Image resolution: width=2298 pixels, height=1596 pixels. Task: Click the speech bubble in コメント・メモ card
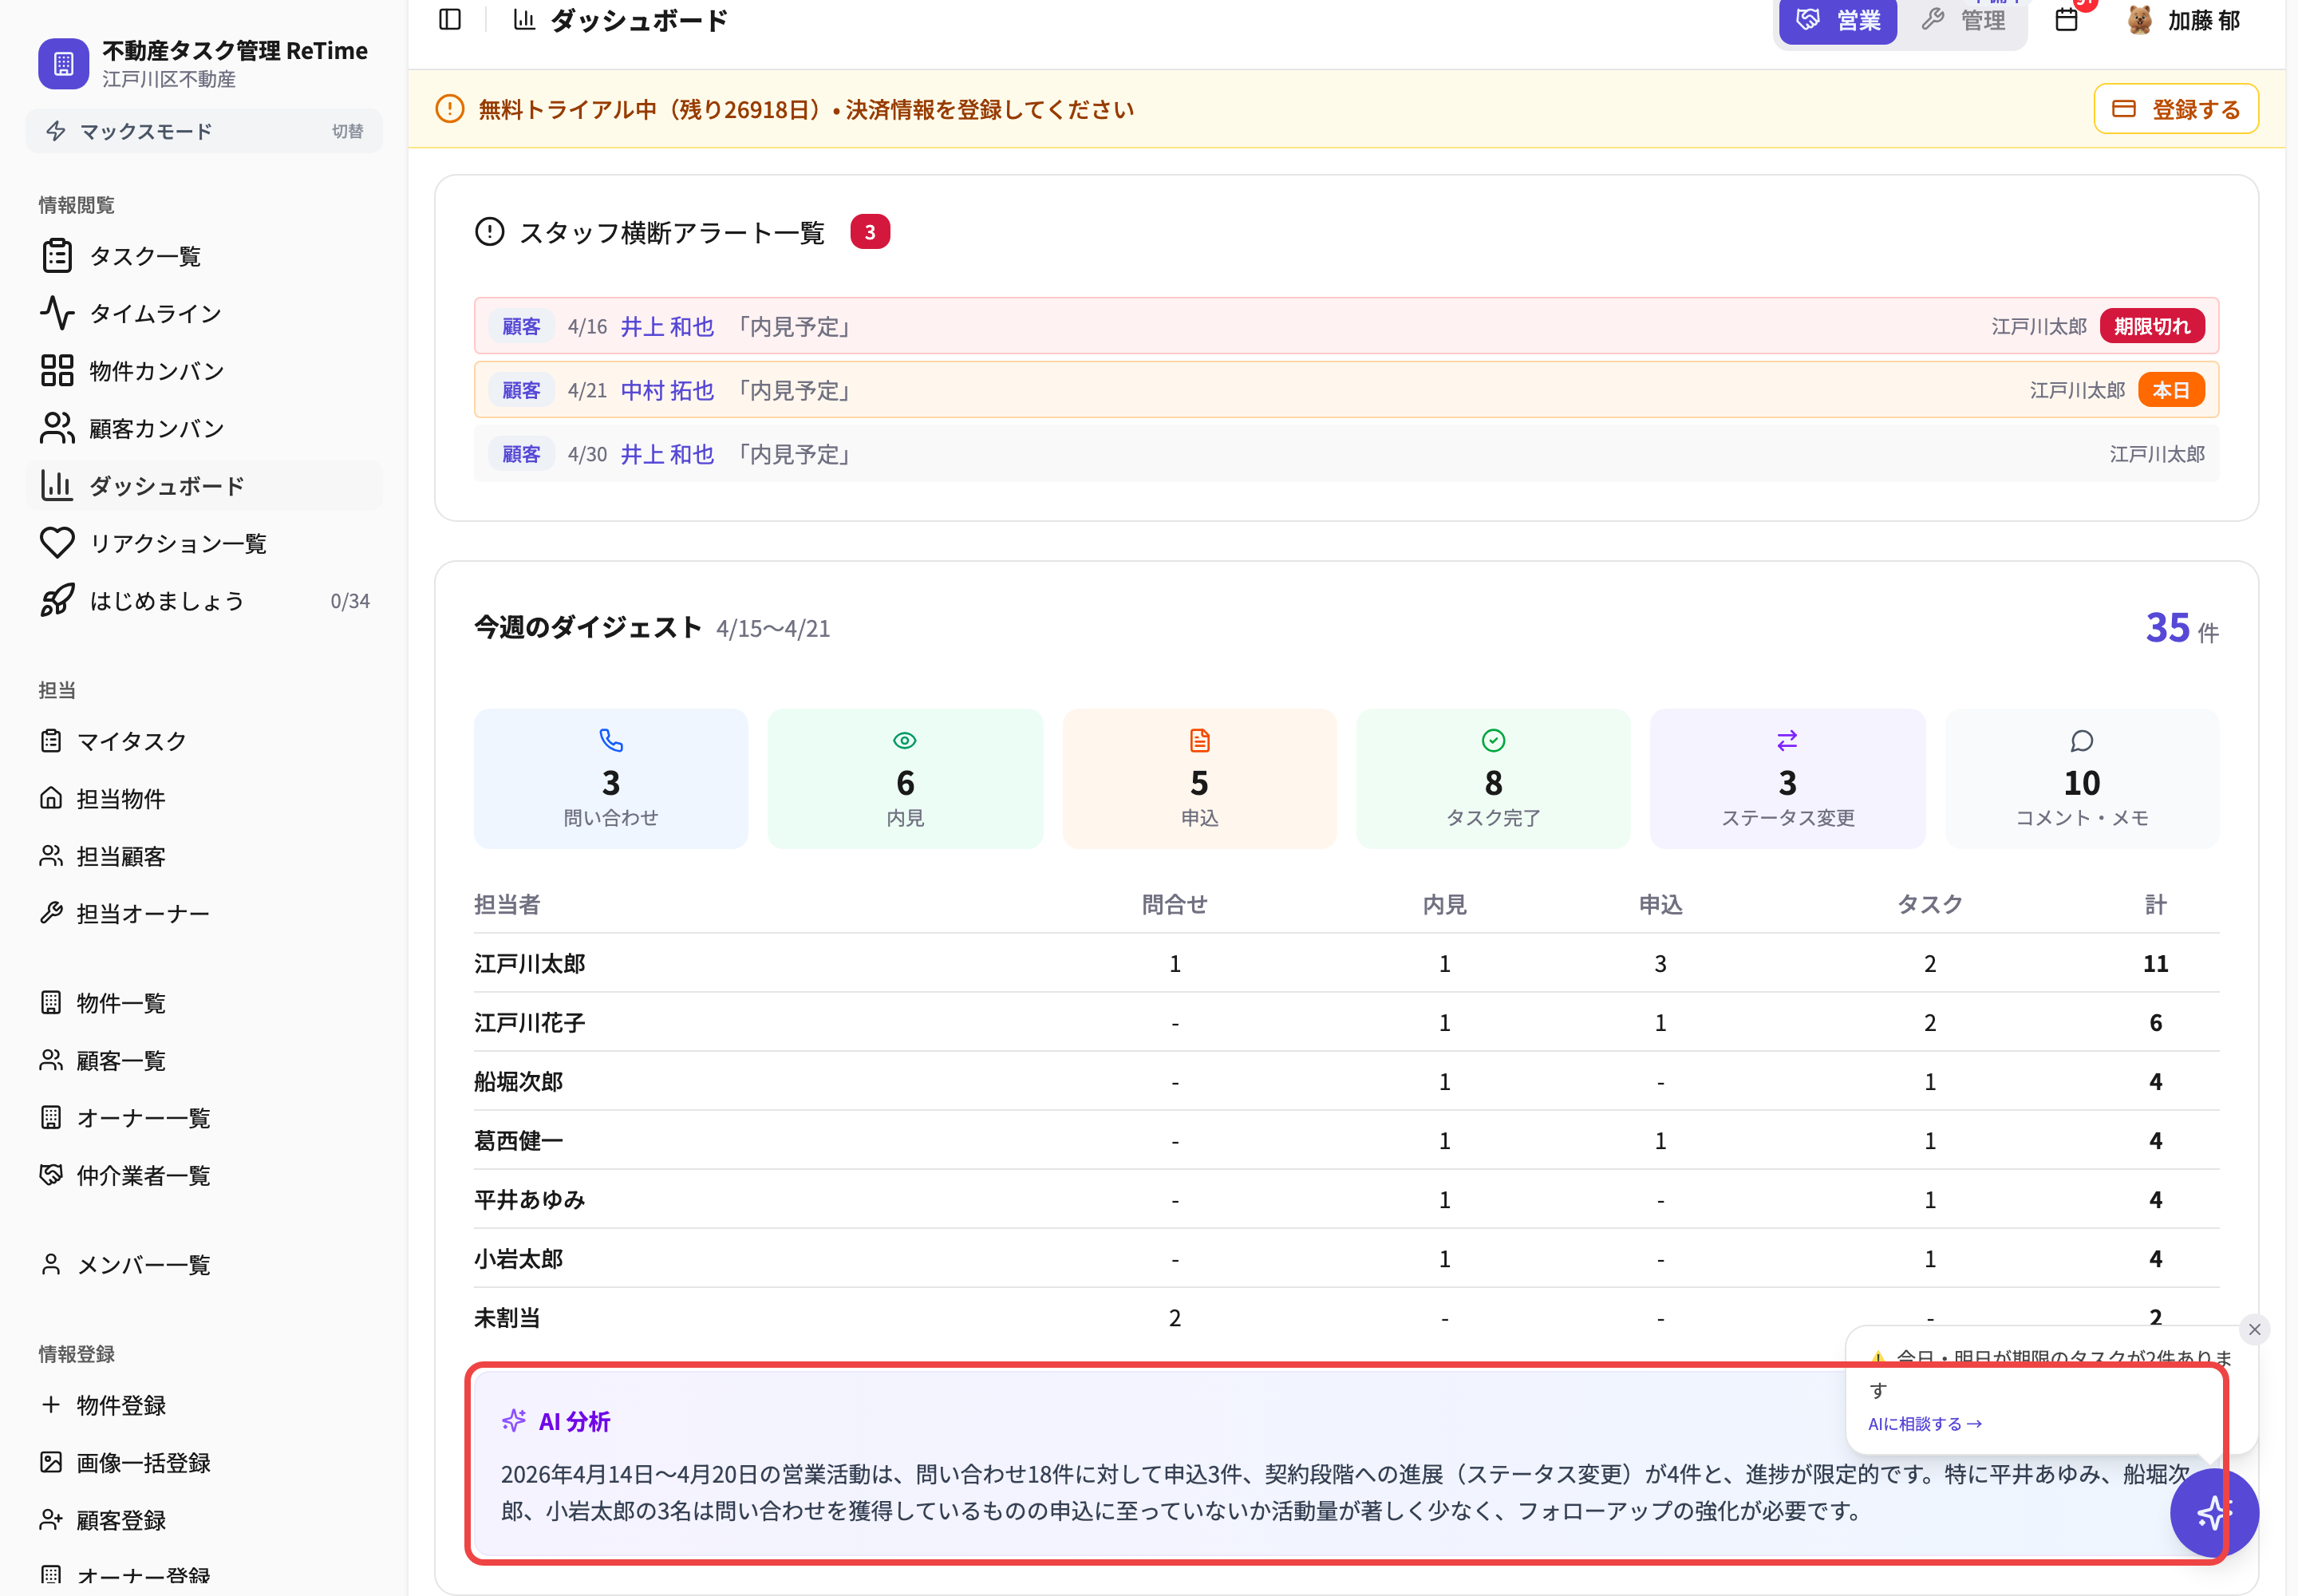(2082, 740)
